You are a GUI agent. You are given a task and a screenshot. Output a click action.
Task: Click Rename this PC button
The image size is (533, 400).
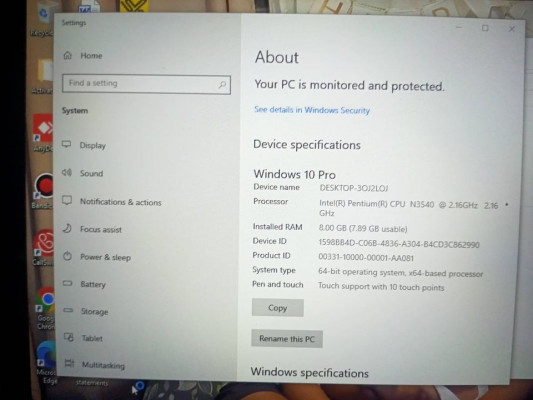pos(287,339)
